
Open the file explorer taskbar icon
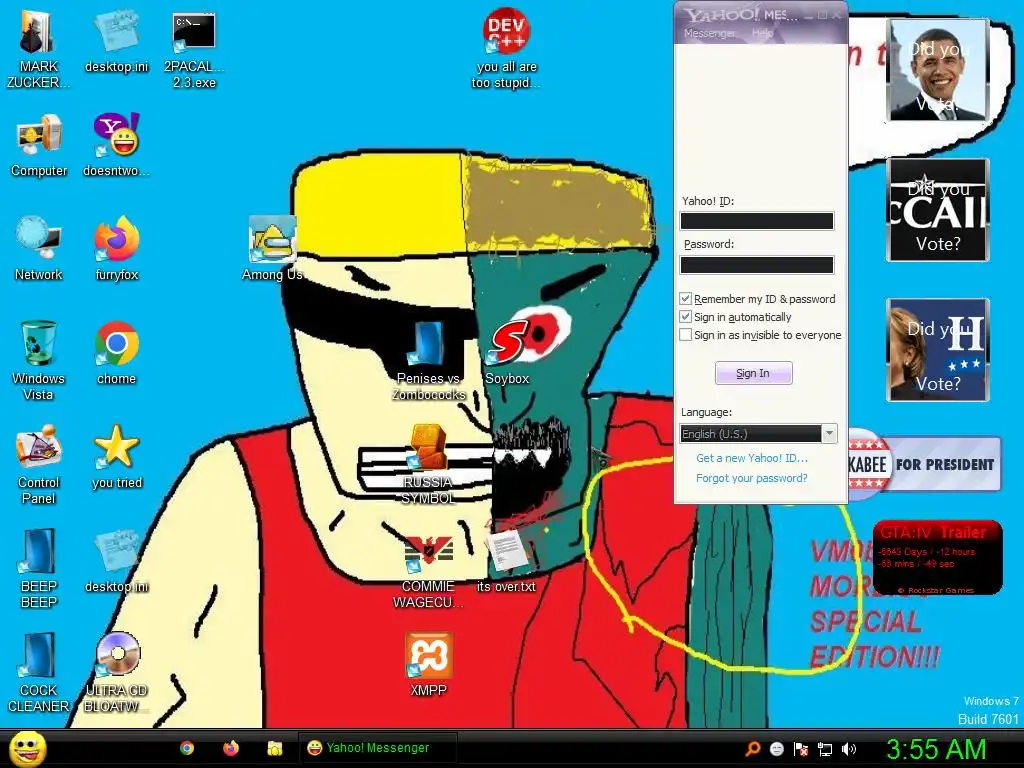[x=274, y=748]
